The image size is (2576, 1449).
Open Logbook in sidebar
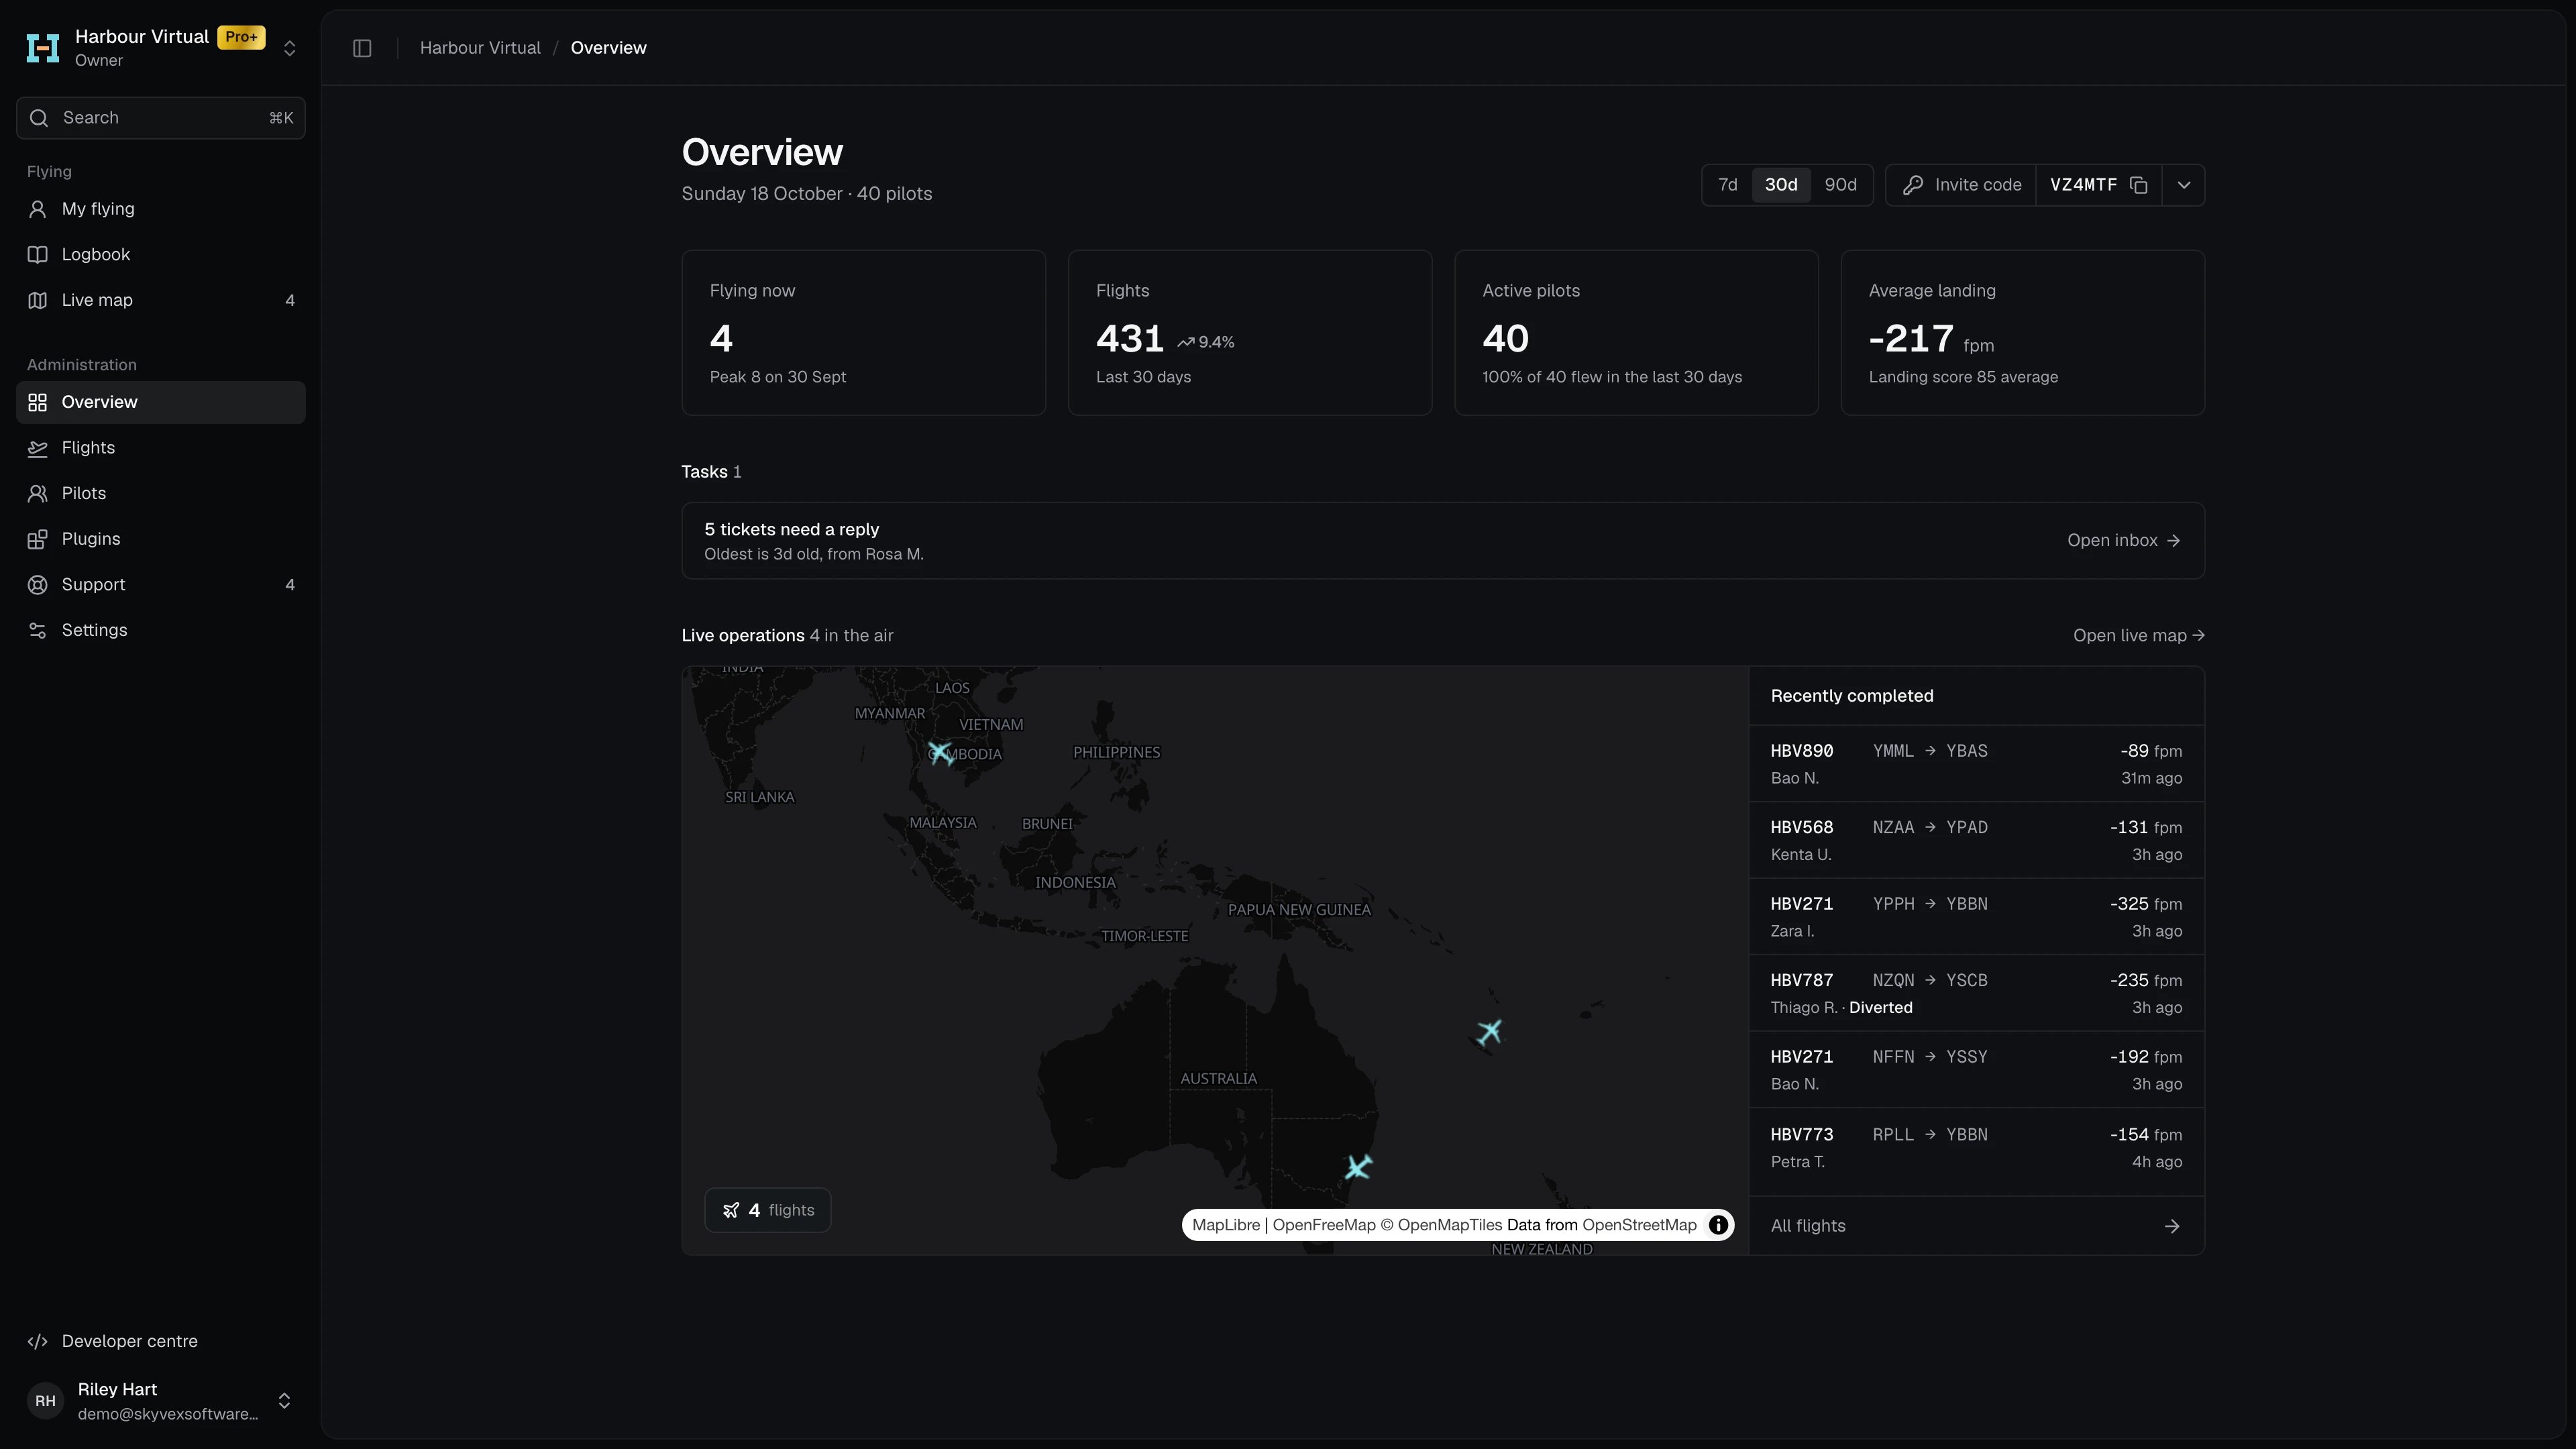(161, 255)
